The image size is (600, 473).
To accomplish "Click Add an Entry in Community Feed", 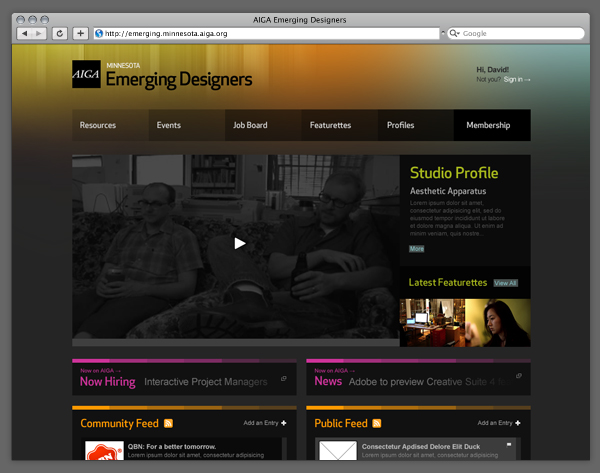I will click(x=265, y=423).
